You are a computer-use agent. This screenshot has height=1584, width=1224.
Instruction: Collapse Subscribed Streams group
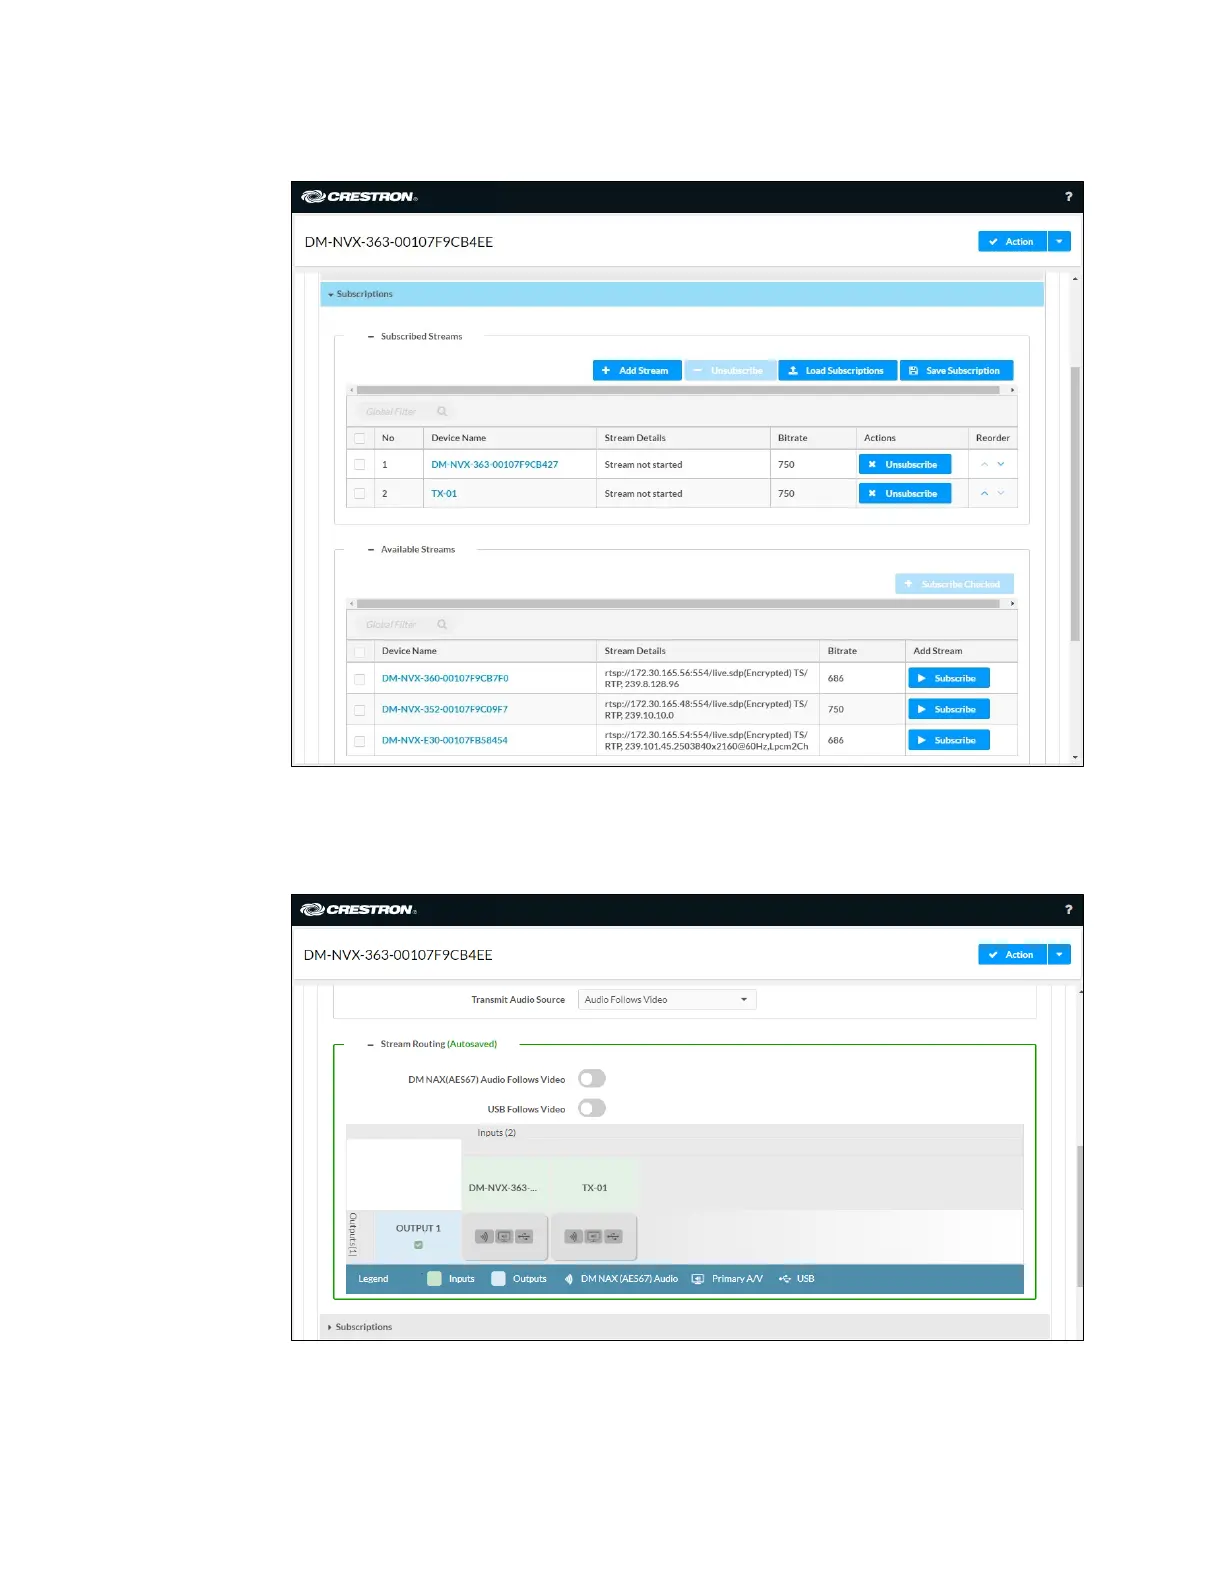(371, 337)
